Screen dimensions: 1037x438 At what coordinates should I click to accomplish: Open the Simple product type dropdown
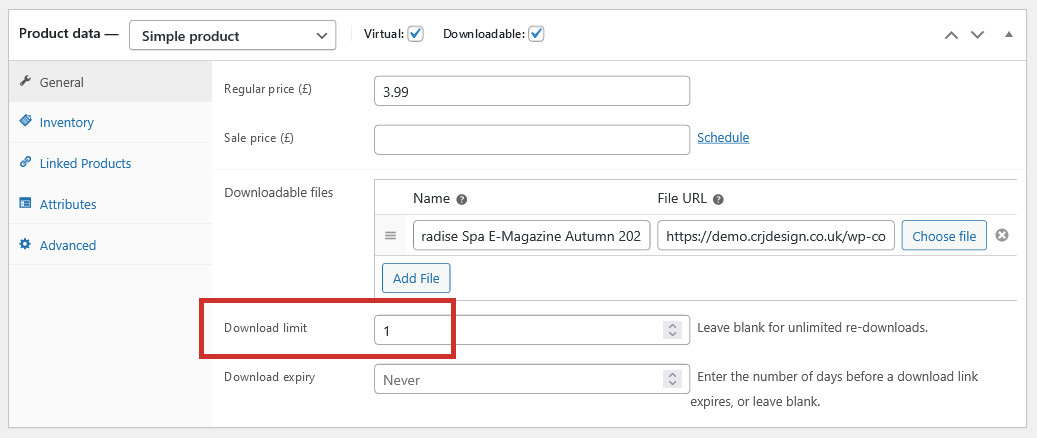232,36
